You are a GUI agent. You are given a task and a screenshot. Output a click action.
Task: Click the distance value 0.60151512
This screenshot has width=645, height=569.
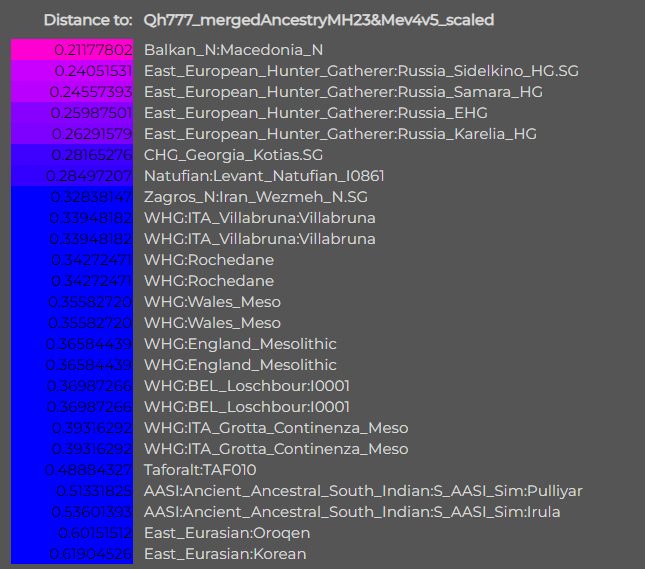pyautogui.click(x=95, y=533)
